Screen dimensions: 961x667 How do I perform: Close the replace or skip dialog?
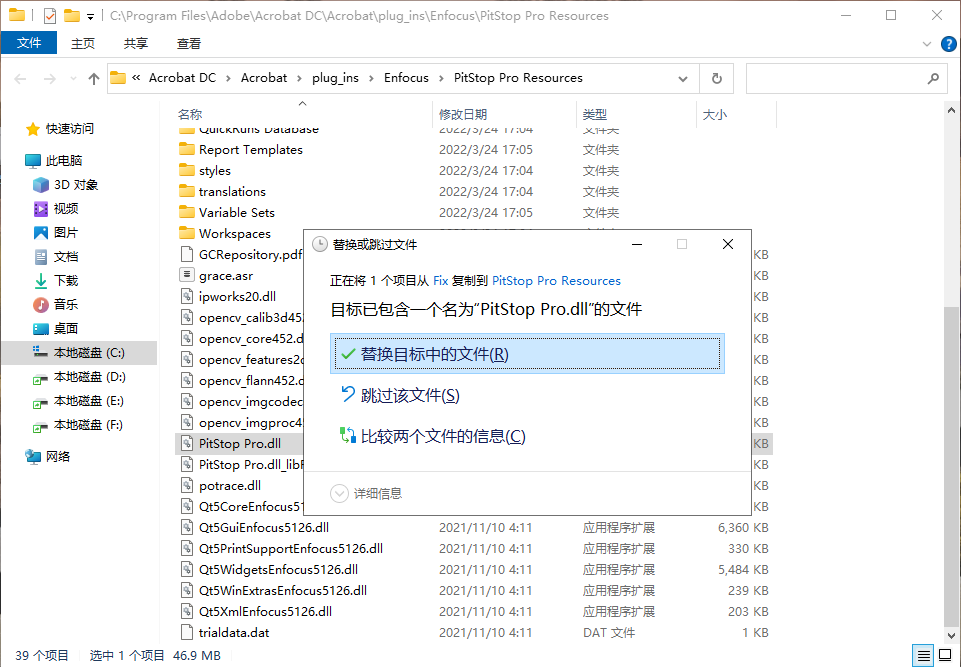coord(728,245)
